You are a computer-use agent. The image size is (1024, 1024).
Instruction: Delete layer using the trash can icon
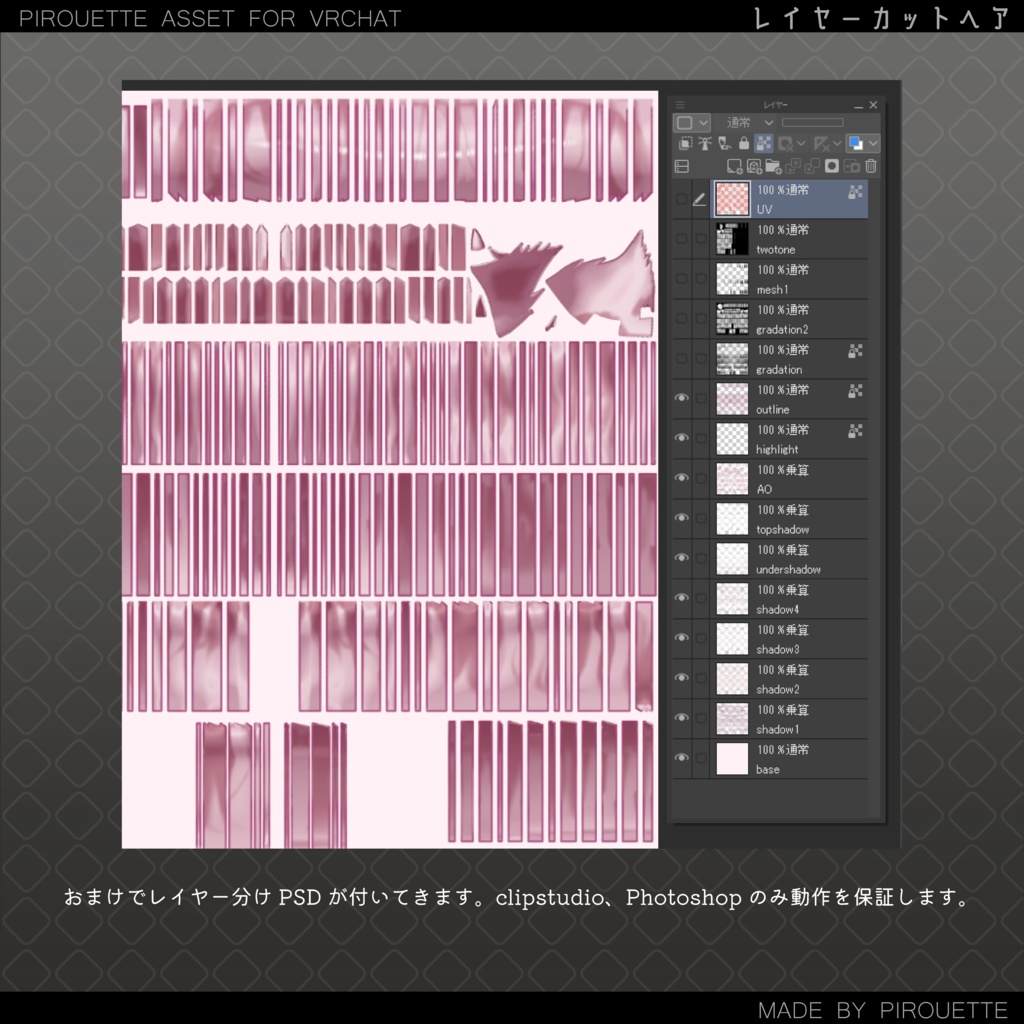tap(871, 166)
